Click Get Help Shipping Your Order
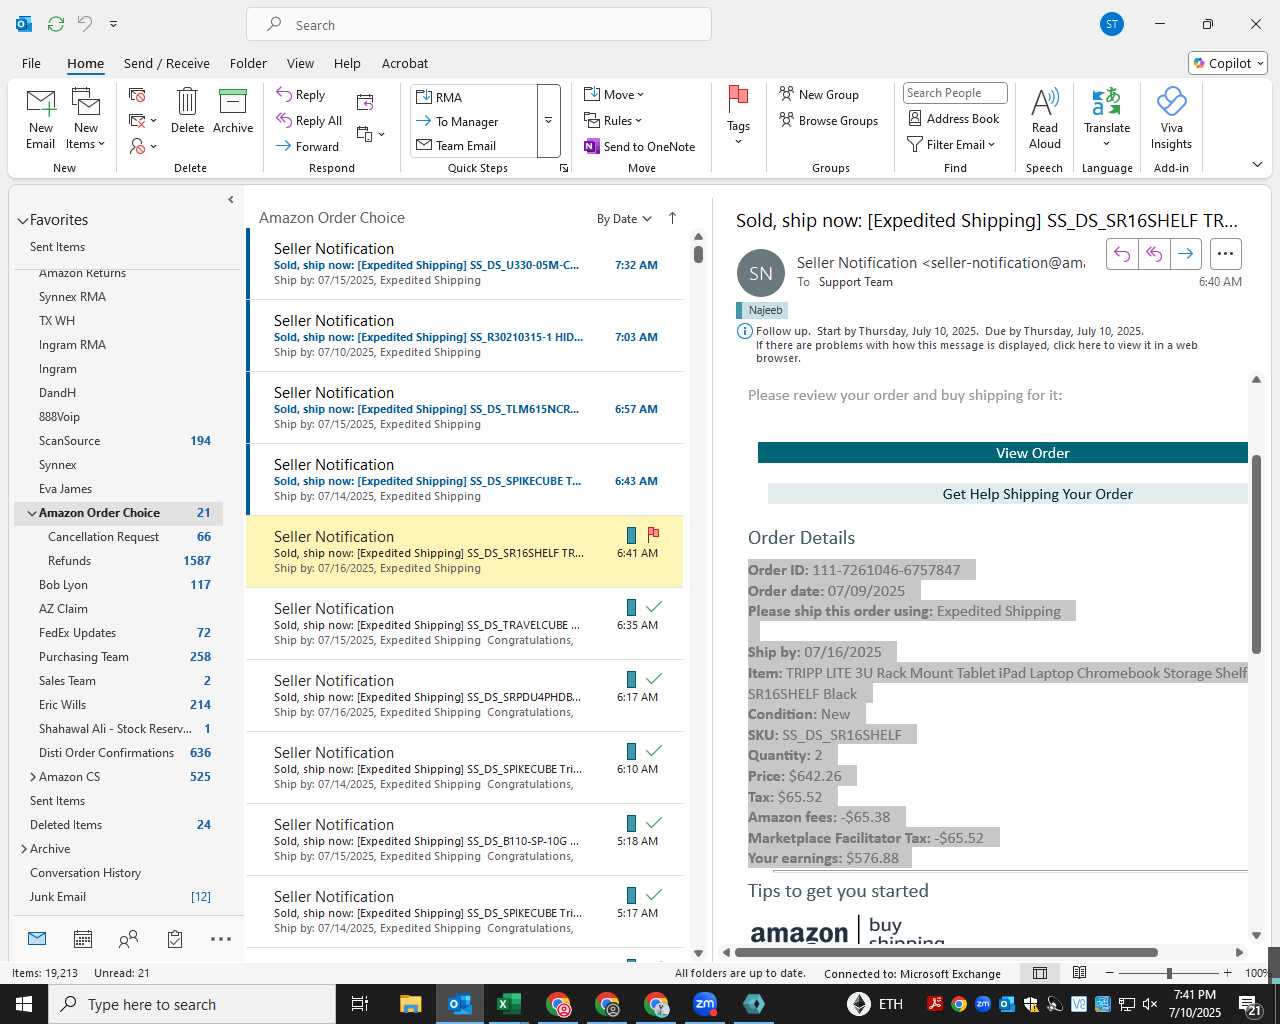The width and height of the screenshot is (1280, 1024). click(x=1008, y=494)
